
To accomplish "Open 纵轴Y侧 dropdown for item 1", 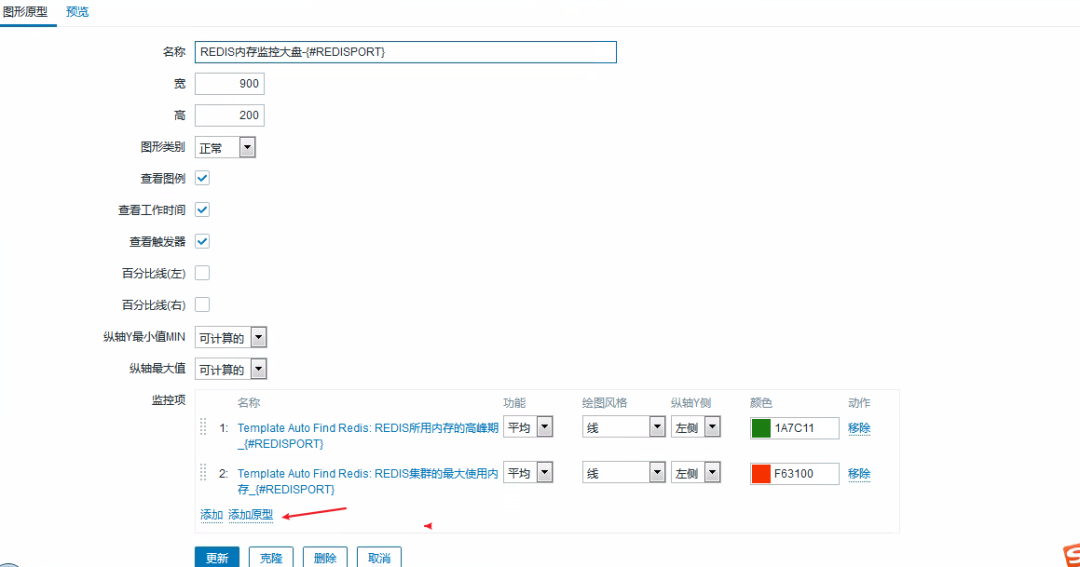I will [696, 427].
